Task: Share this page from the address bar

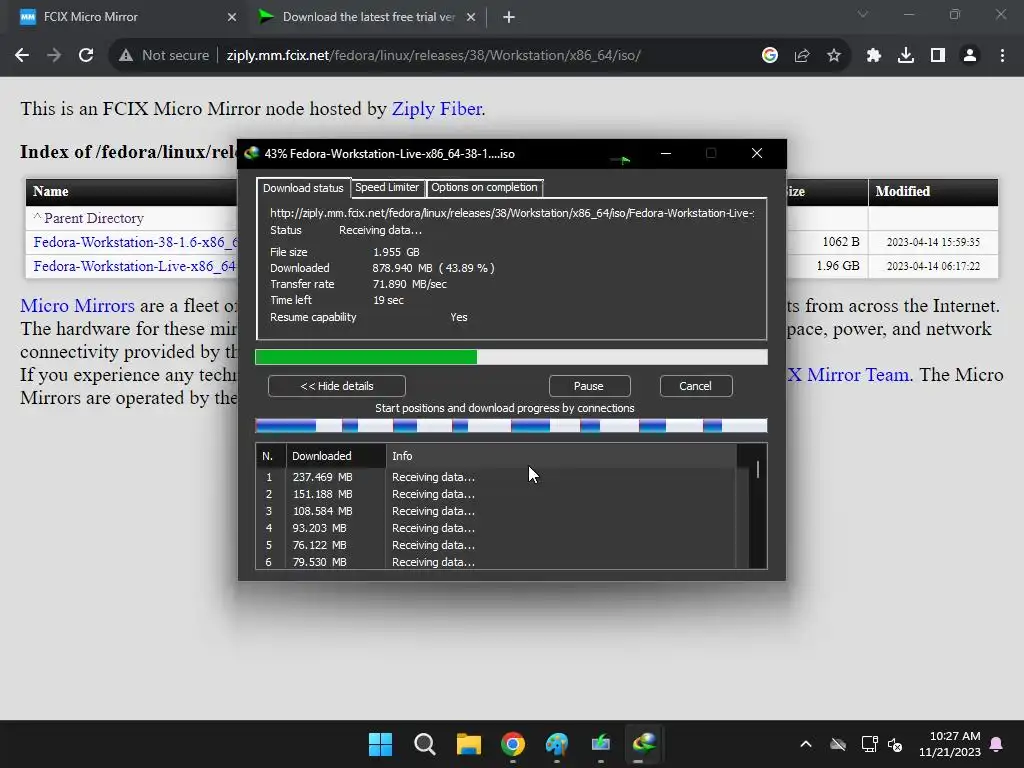Action: tap(802, 56)
